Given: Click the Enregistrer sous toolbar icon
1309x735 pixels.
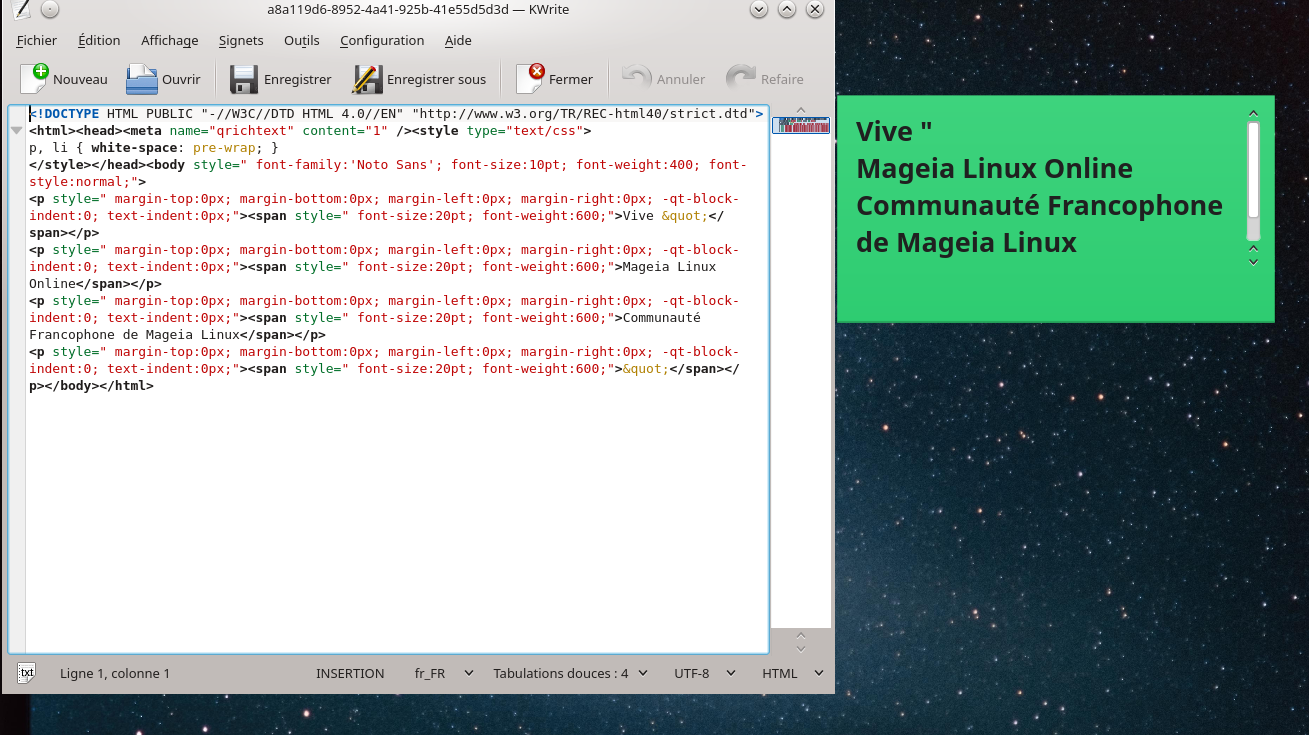Looking at the screenshot, I should [x=367, y=79].
